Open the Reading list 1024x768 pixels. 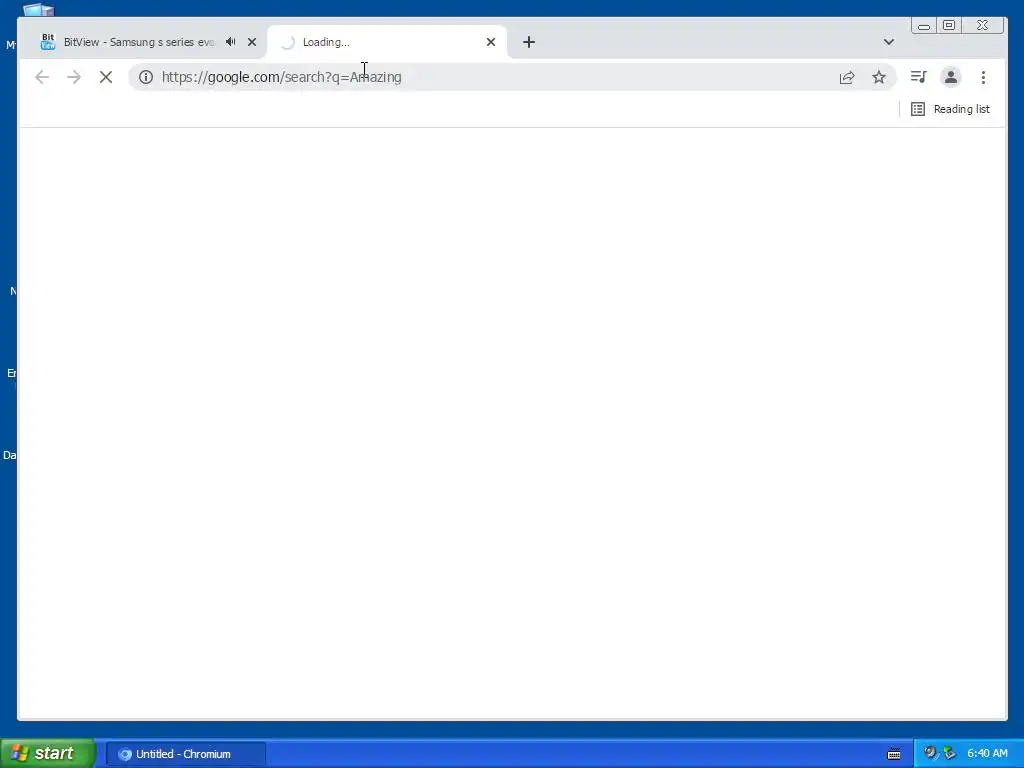click(x=950, y=109)
